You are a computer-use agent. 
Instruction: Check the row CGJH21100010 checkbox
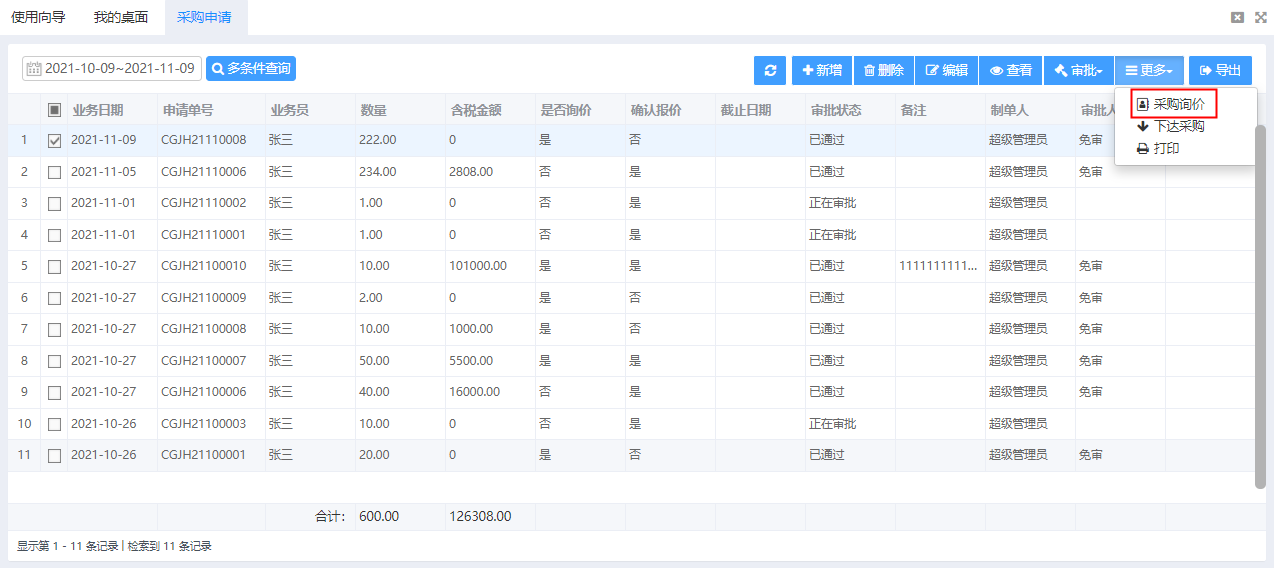55,267
